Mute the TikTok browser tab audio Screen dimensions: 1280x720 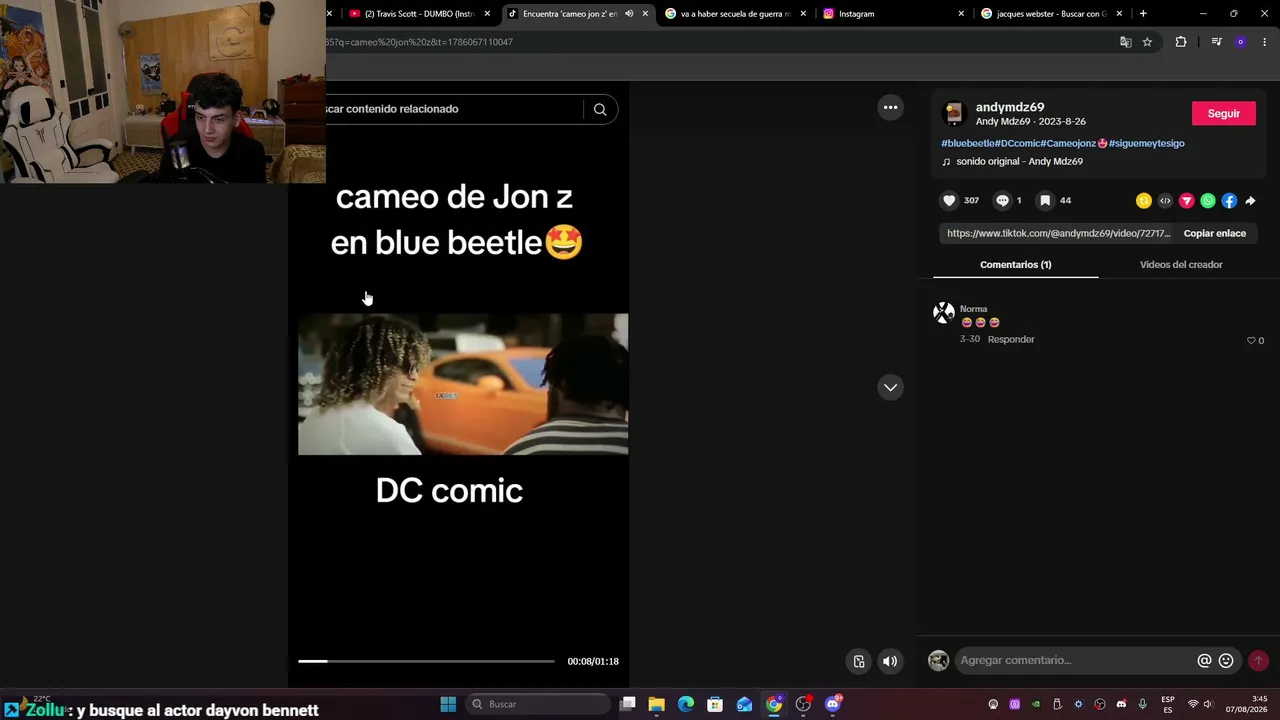(629, 14)
